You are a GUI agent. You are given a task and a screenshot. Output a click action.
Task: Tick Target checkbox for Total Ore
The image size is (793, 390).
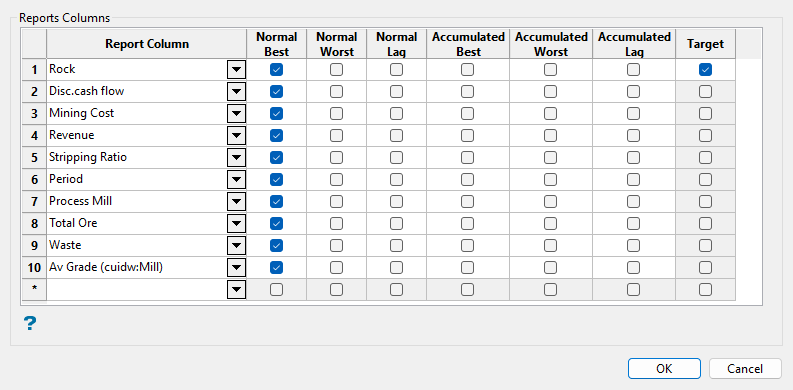pyautogui.click(x=705, y=224)
